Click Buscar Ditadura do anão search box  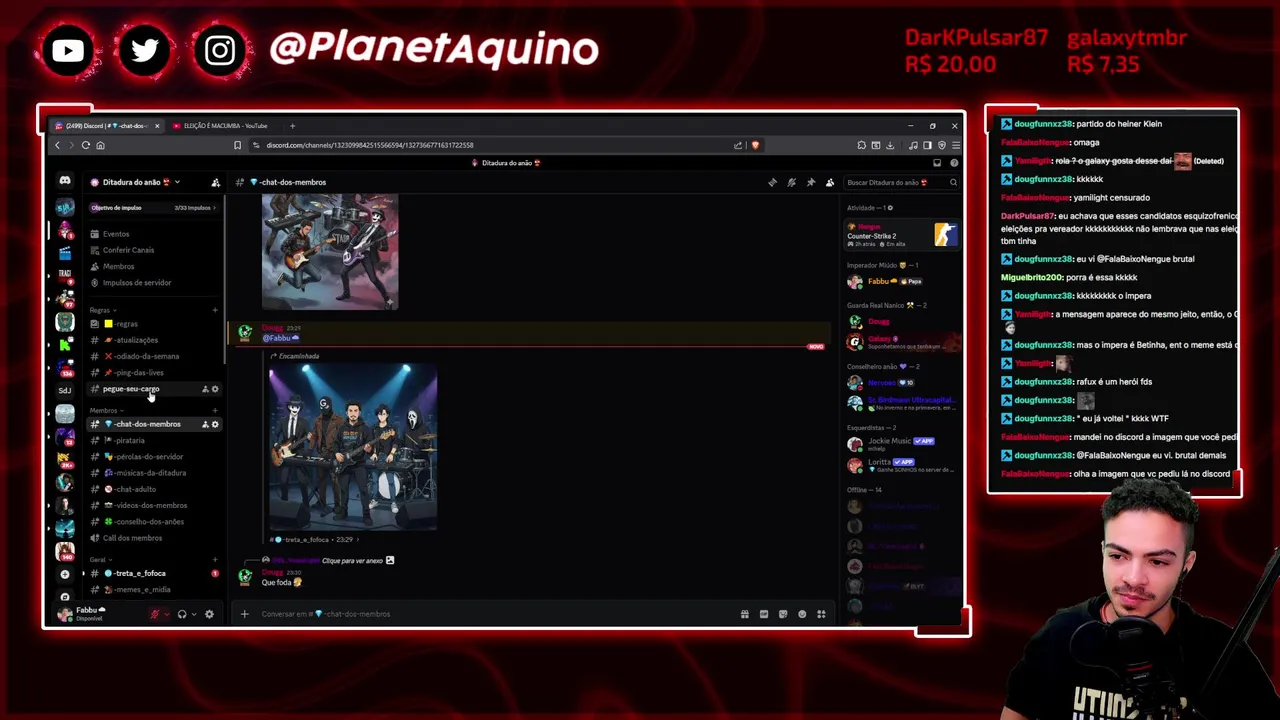click(x=902, y=182)
